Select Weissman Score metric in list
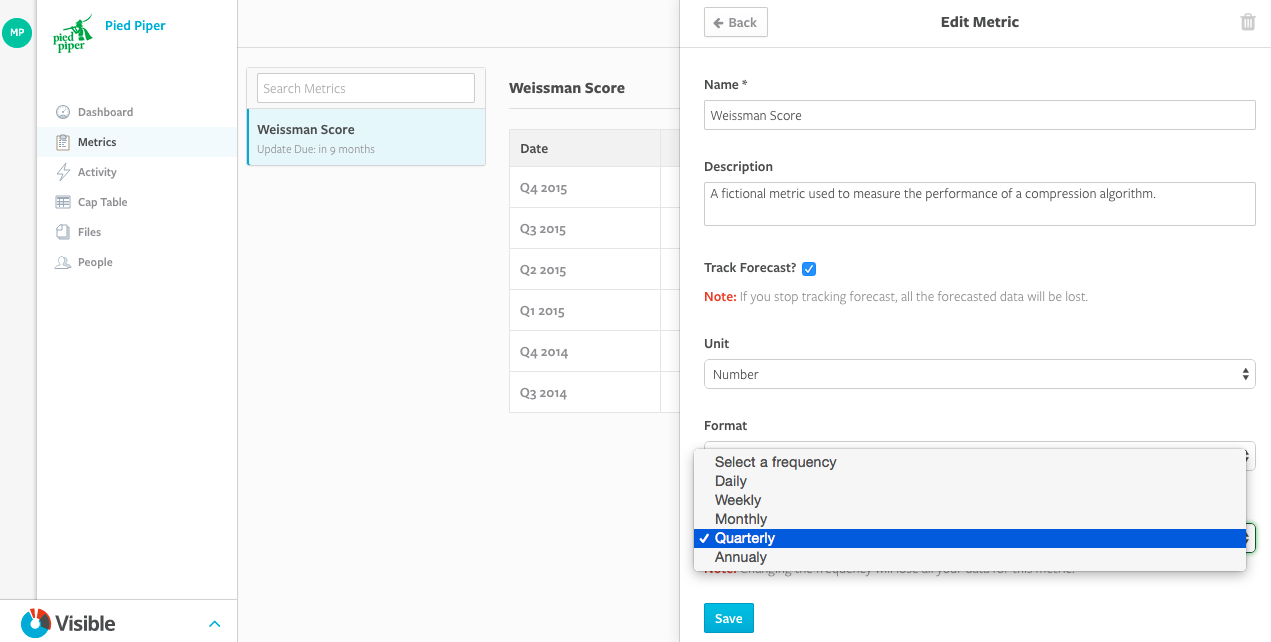Viewport: 1271px width, 642px height. [x=365, y=138]
